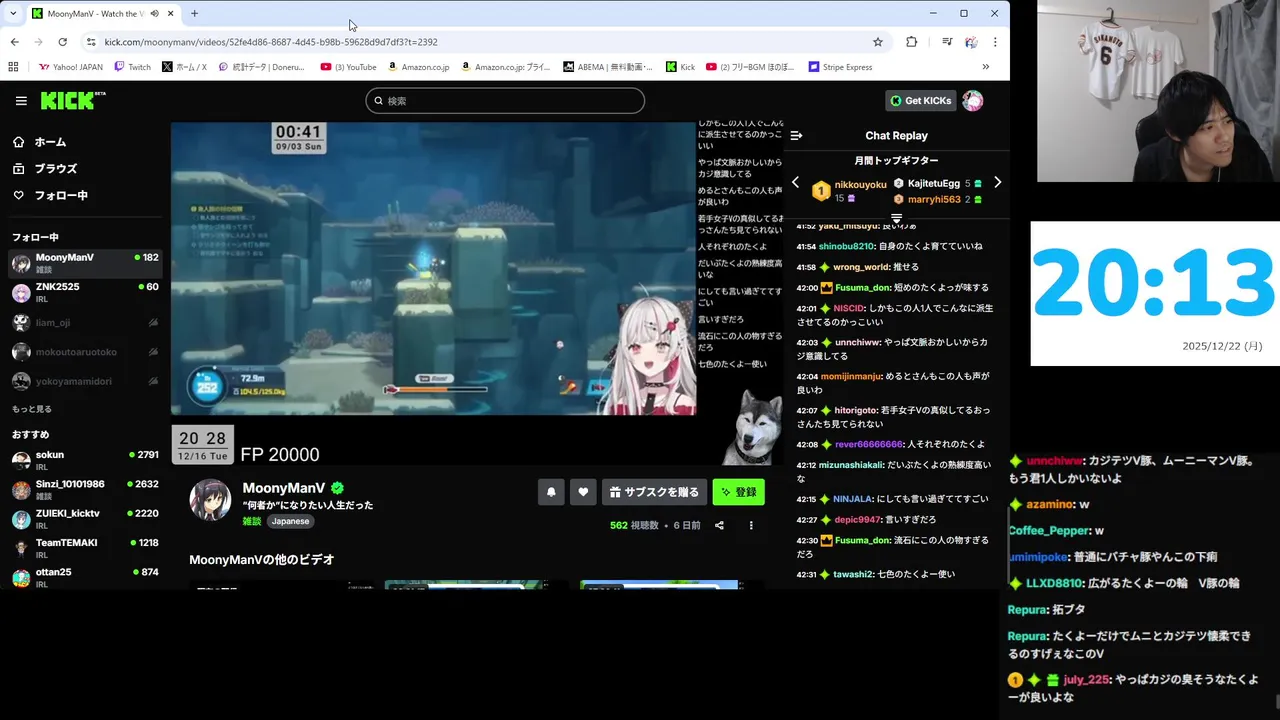
Task: Open the Stripe Express bookmark
Action: tap(840, 67)
